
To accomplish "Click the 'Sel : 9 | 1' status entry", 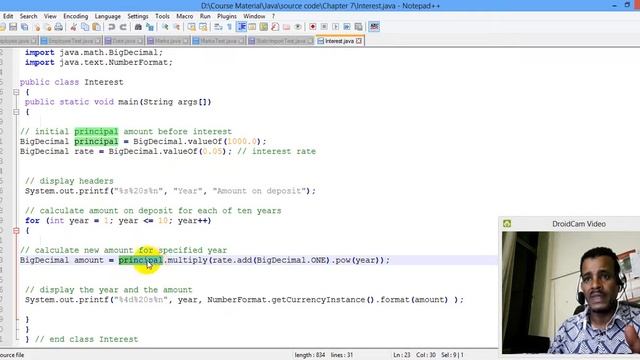I will (452, 355).
